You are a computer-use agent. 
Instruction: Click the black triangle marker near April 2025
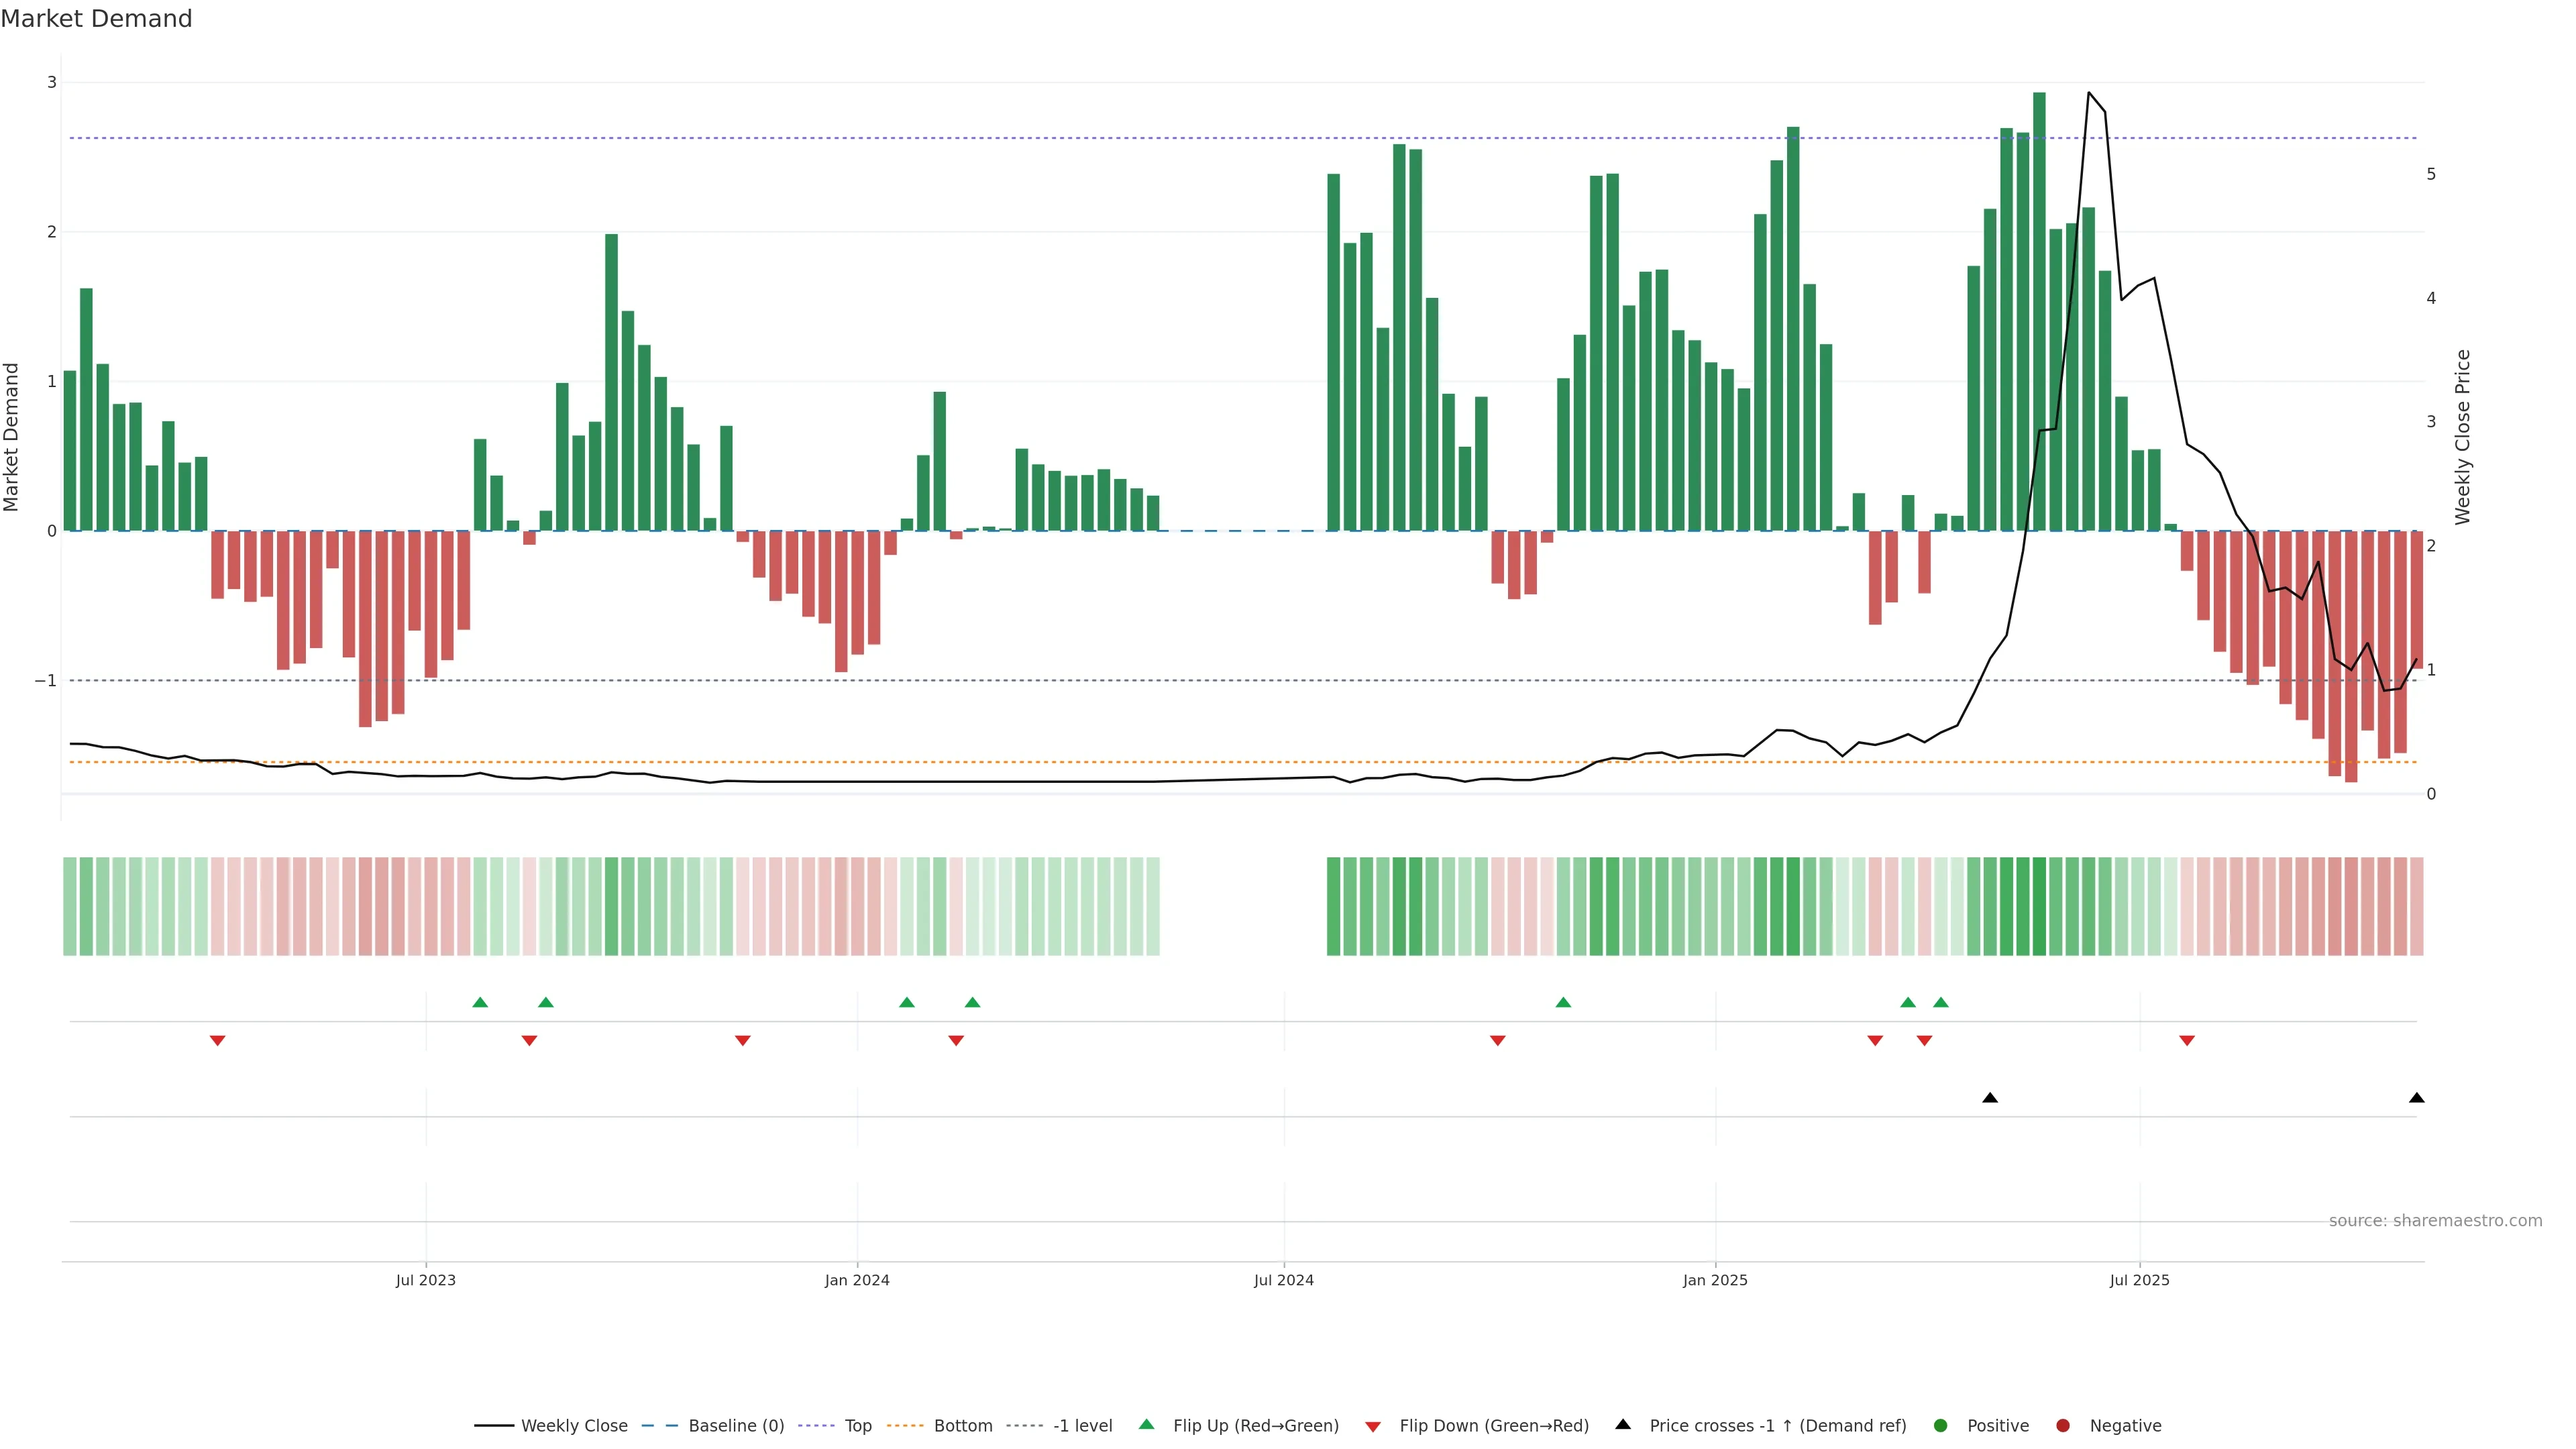click(1990, 1098)
